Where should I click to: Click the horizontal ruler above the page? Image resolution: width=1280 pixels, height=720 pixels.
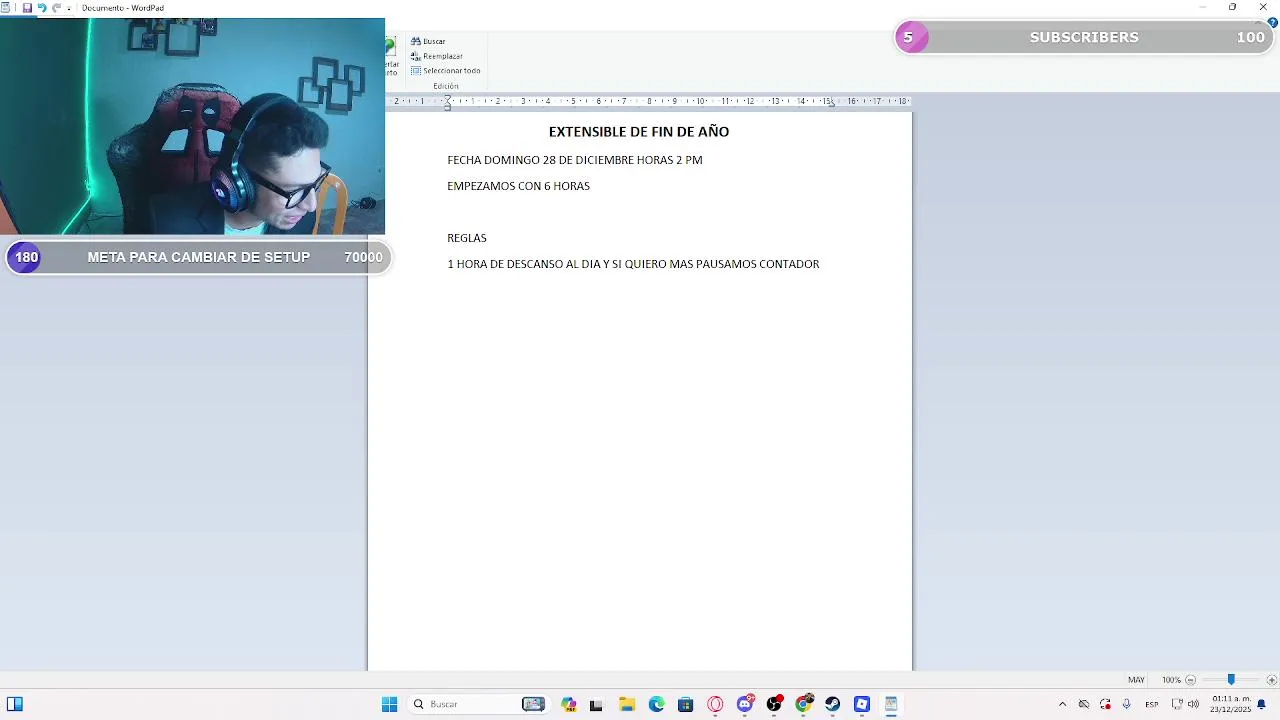[648, 101]
